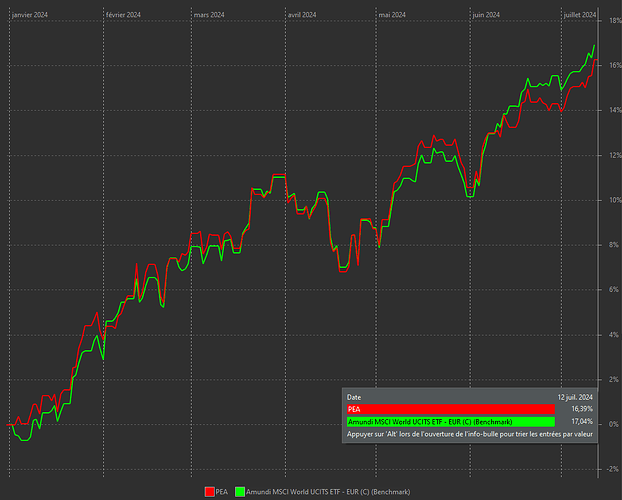Click the février 2024 axis label
The image size is (622, 500).
[123, 15]
